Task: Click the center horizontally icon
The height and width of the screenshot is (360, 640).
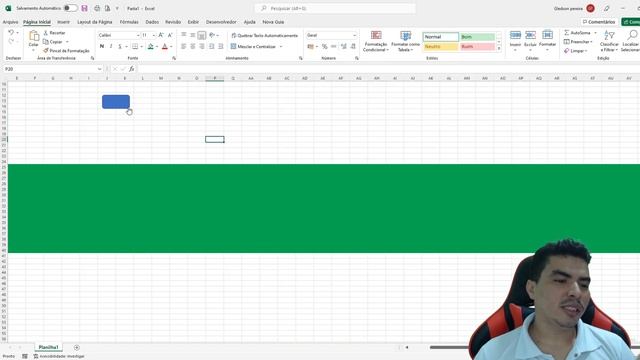Action: click(193, 47)
